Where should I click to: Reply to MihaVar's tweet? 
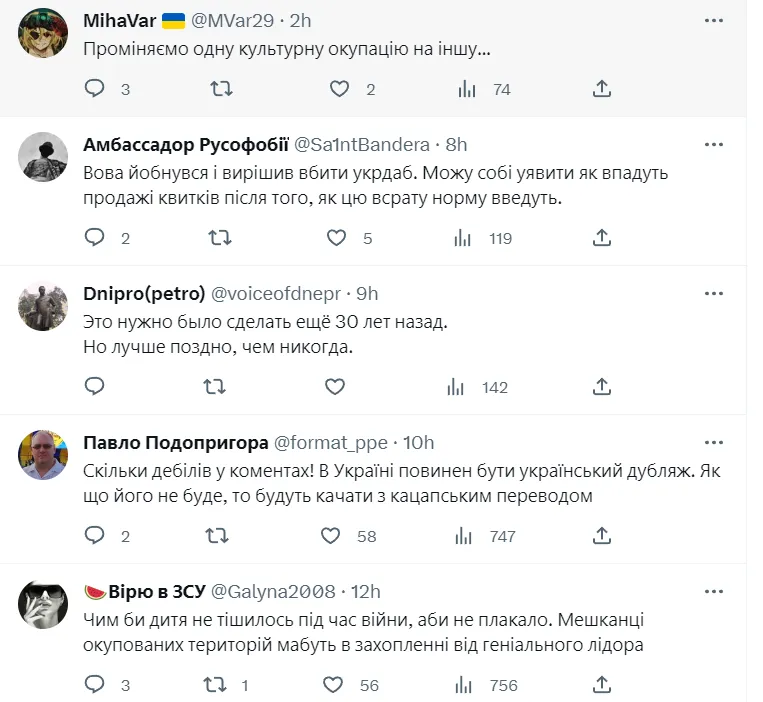[x=95, y=89]
